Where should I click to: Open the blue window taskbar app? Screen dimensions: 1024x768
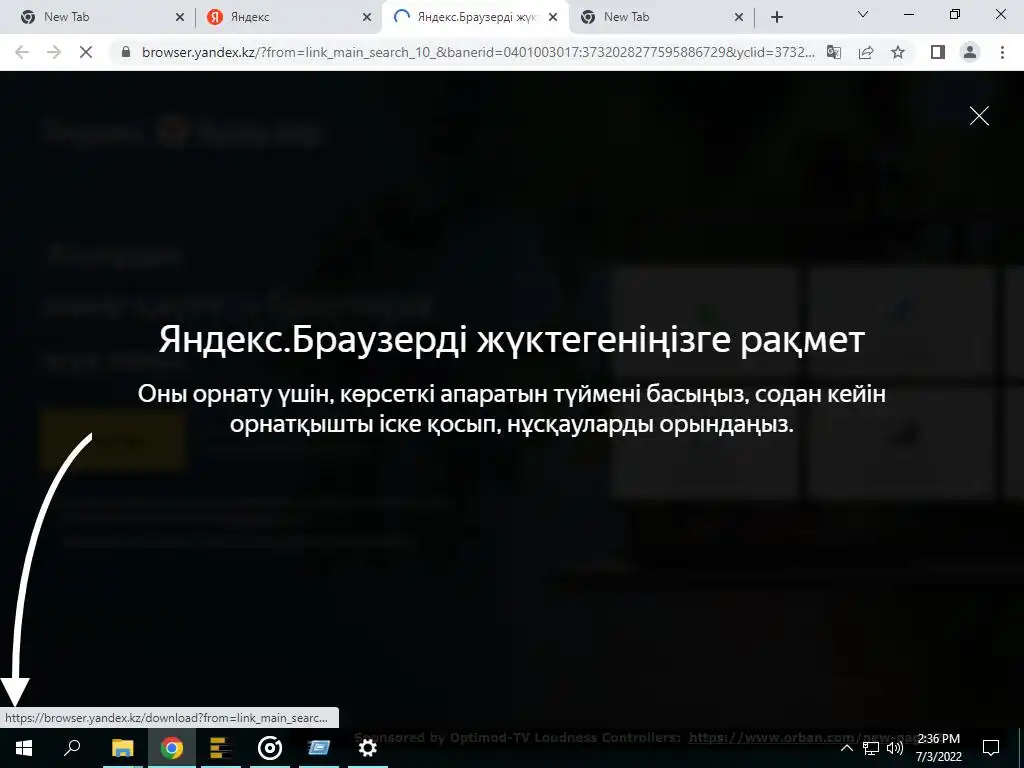(x=319, y=748)
